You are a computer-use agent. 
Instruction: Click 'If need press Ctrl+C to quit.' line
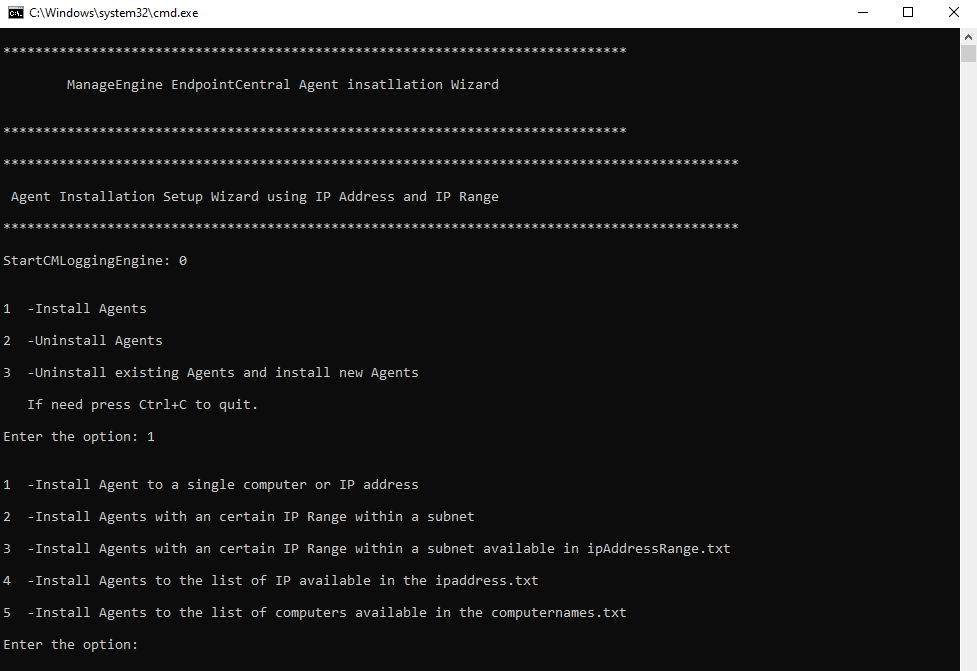(142, 405)
